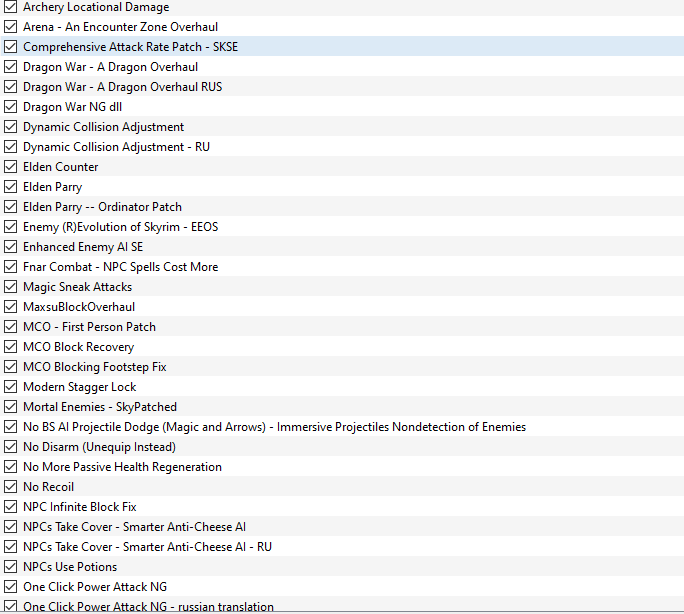
Task: Toggle Magic Sneak Attacks checkbox
Action: coord(10,287)
